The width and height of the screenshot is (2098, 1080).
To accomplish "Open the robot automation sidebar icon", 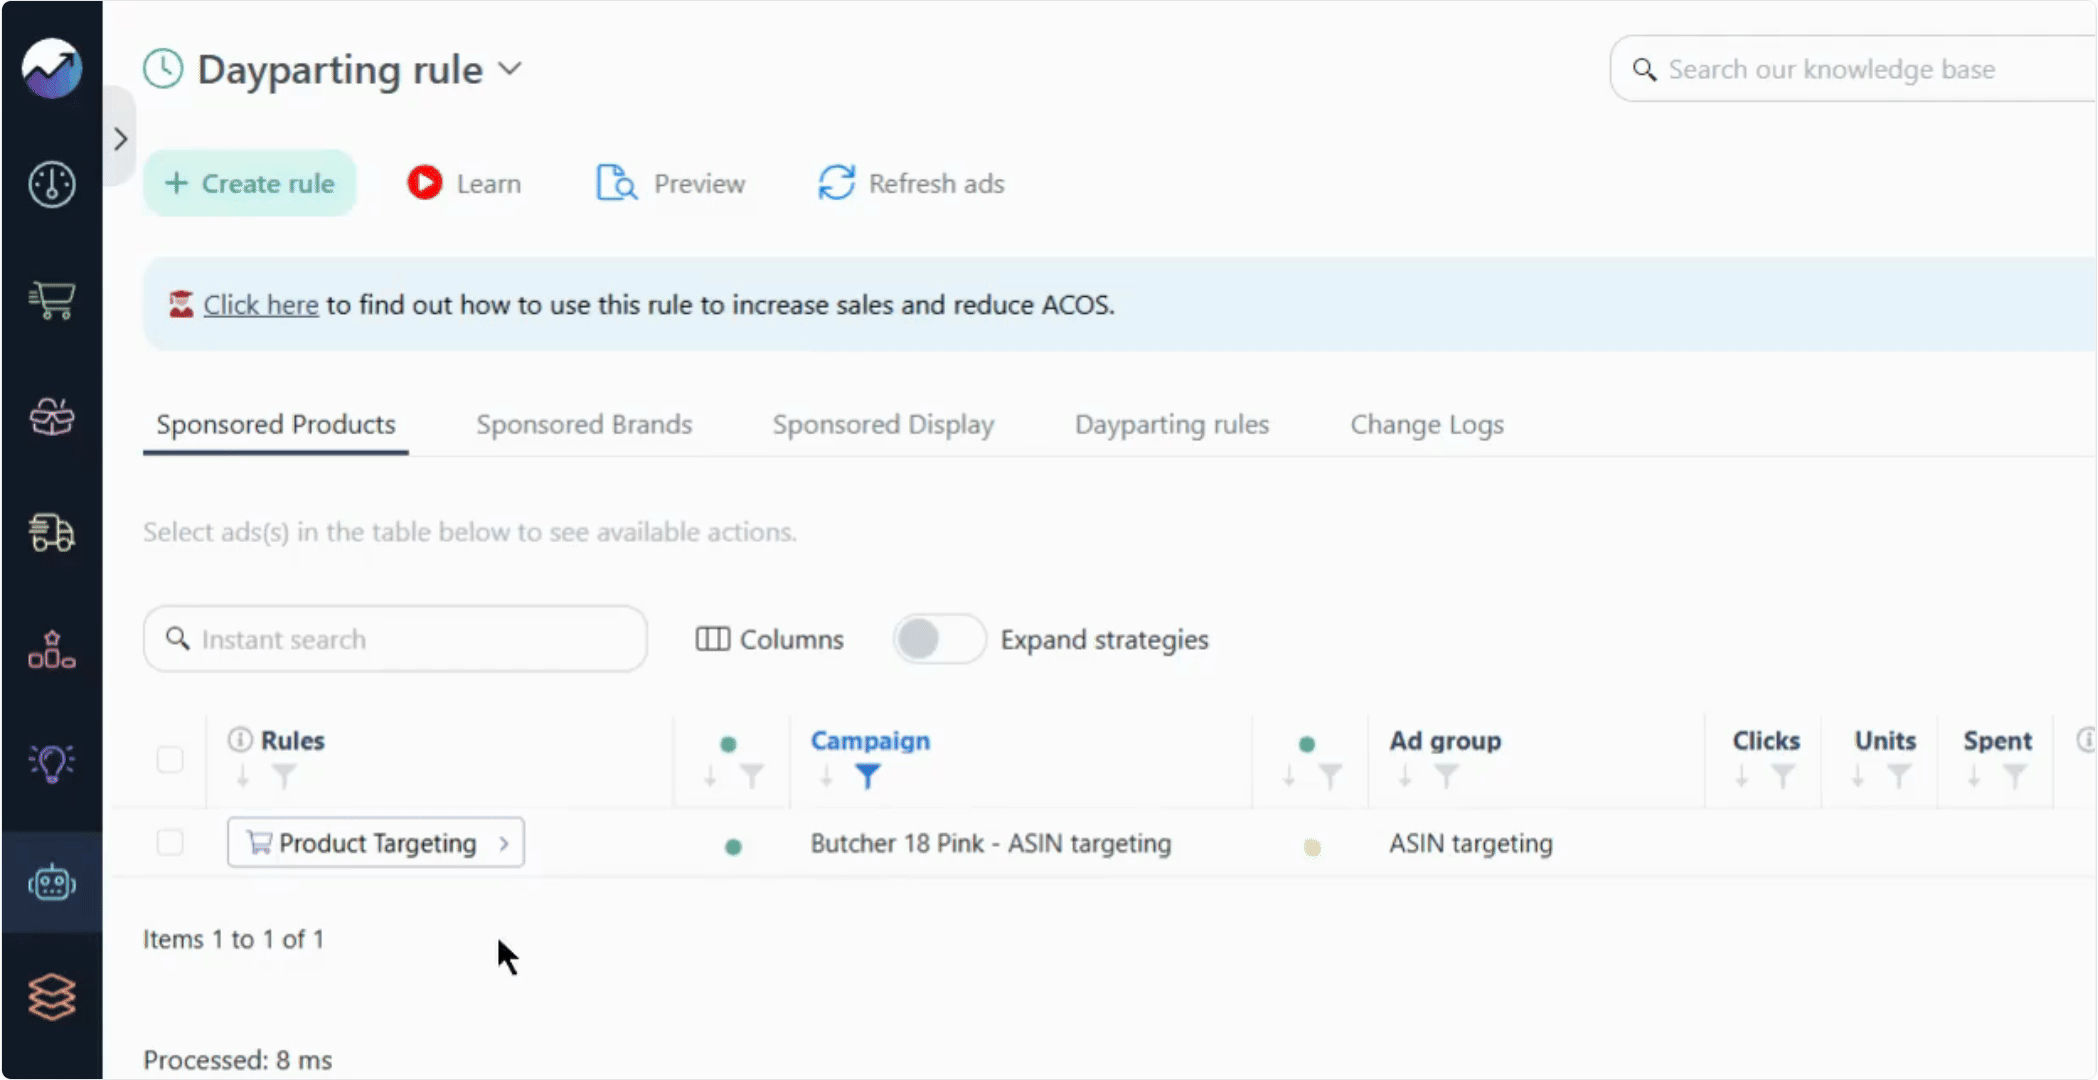I will pos(52,883).
